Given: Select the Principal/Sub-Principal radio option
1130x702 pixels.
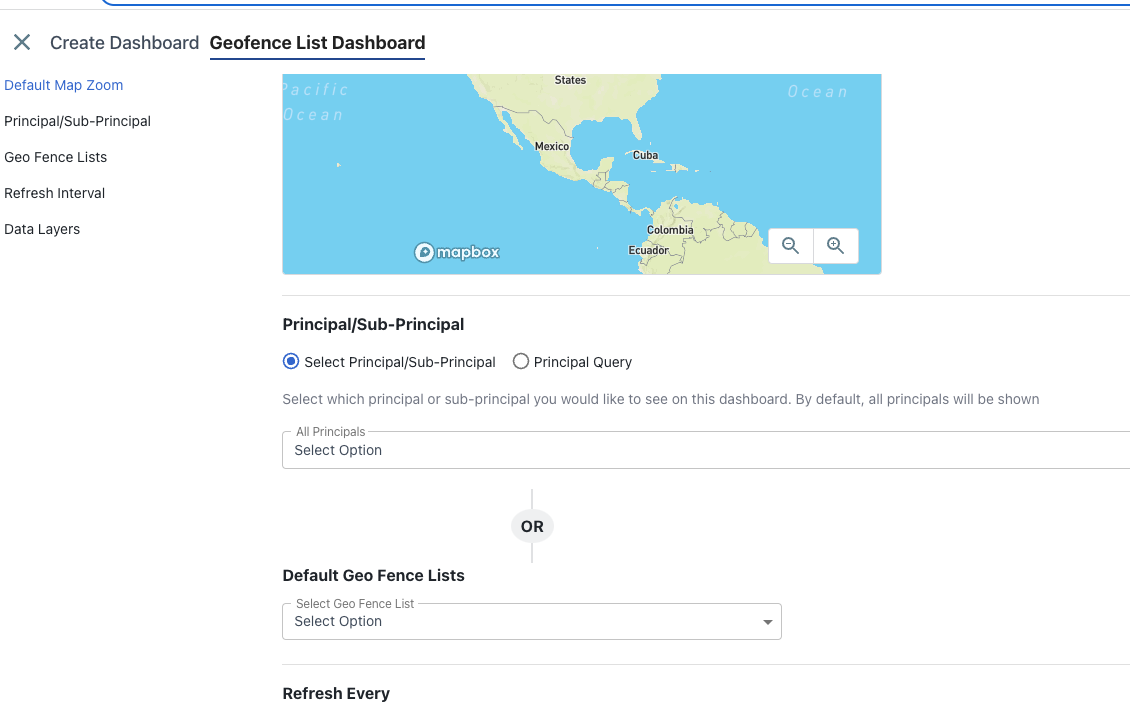Looking at the screenshot, I should point(291,362).
